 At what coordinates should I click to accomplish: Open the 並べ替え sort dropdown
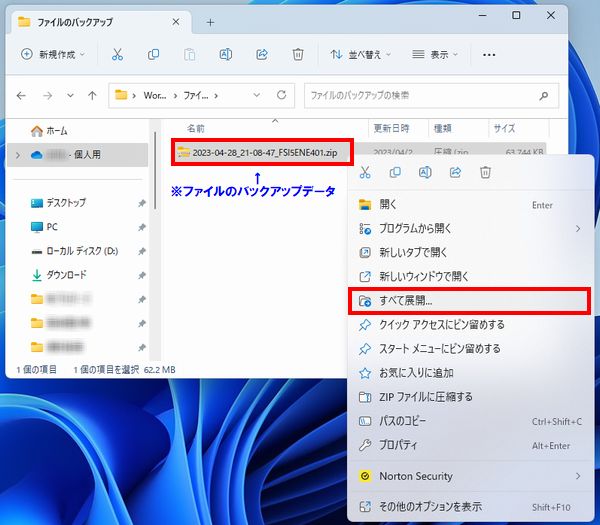[x=360, y=55]
